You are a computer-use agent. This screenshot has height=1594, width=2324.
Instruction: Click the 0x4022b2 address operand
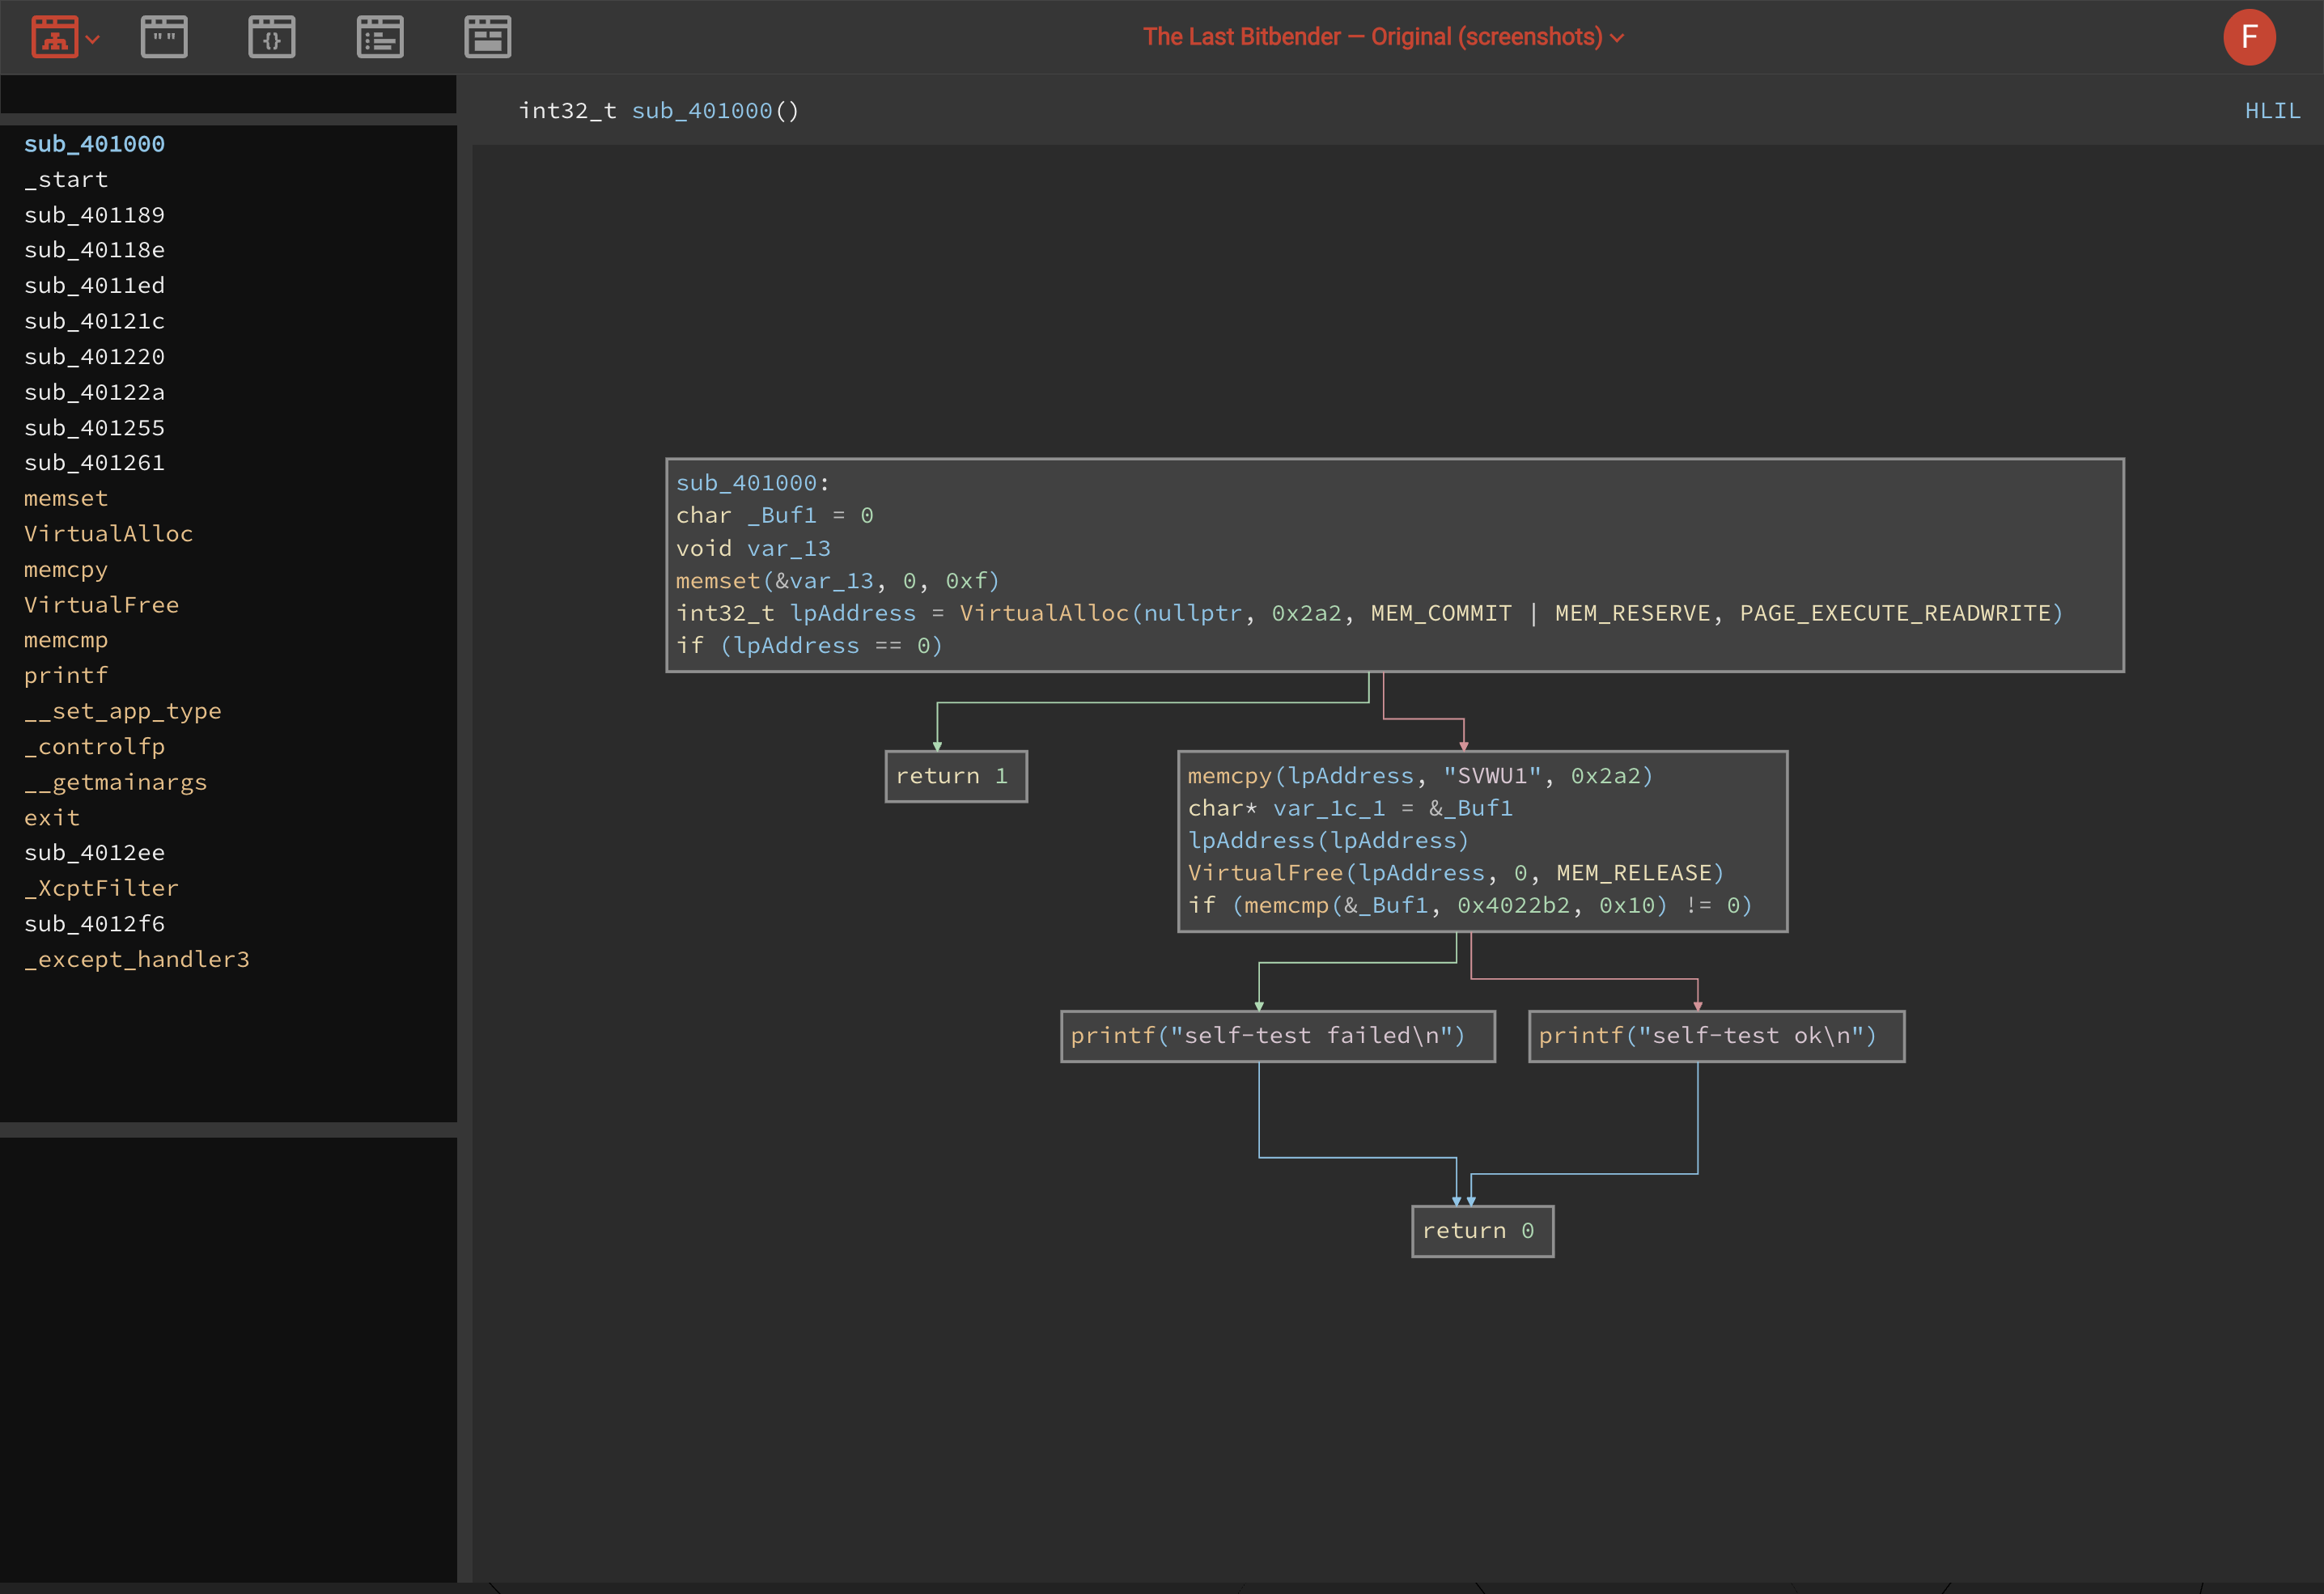tap(1513, 906)
